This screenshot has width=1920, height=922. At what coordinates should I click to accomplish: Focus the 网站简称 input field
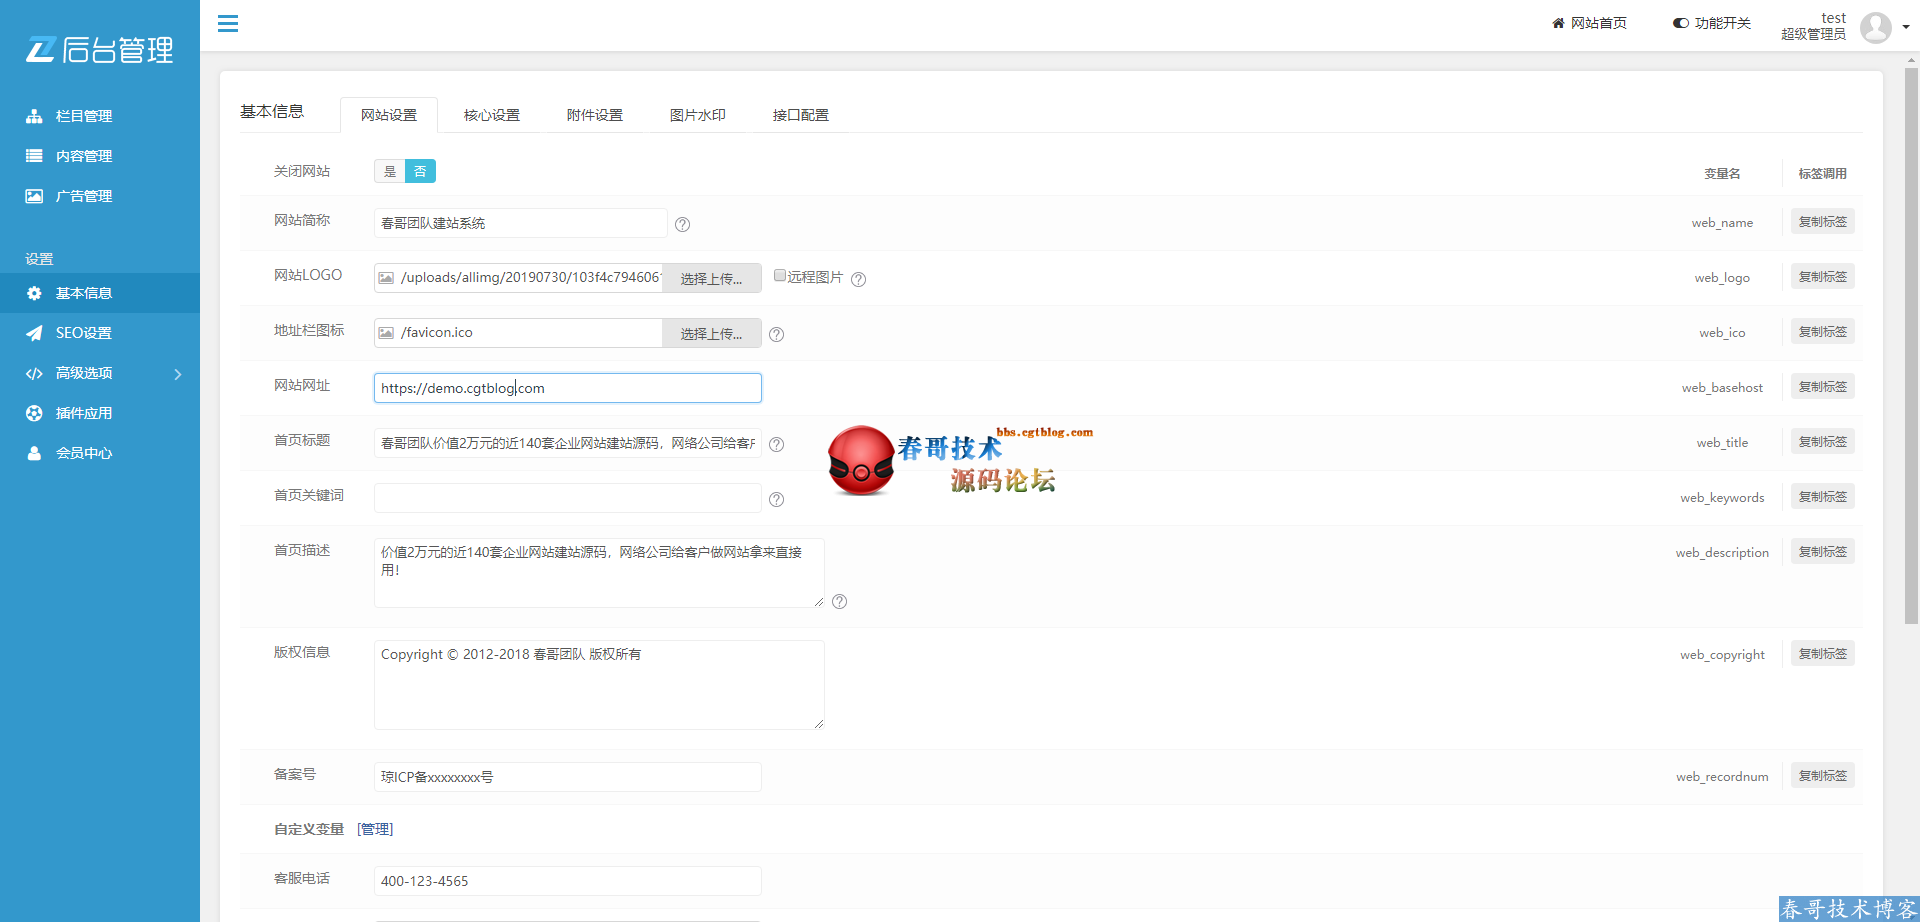(x=520, y=223)
